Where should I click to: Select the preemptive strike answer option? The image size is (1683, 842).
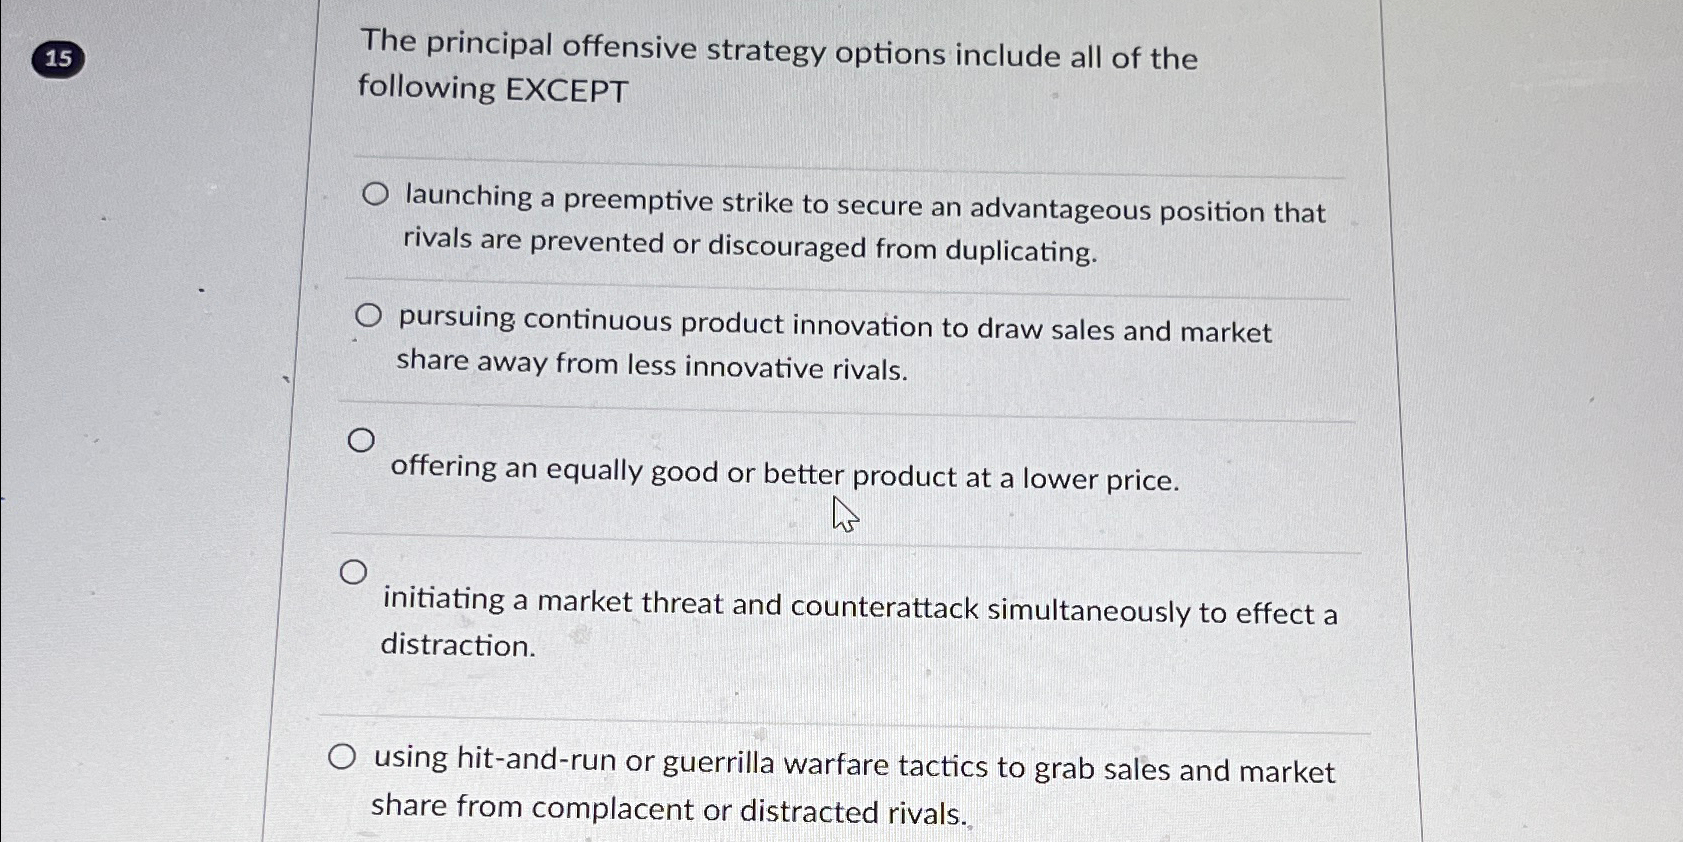click(x=375, y=196)
